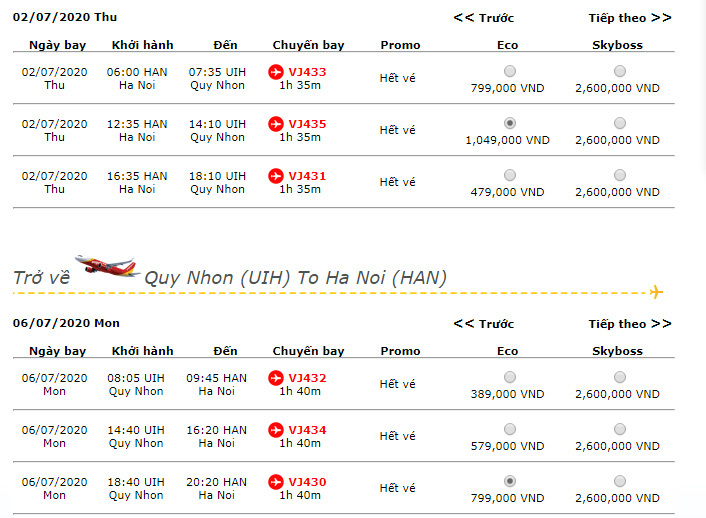Image resolution: width=706 pixels, height=518 pixels.
Task: Click the VJ435 flight airline icon
Action: pyautogui.click(x=277, y=124)
